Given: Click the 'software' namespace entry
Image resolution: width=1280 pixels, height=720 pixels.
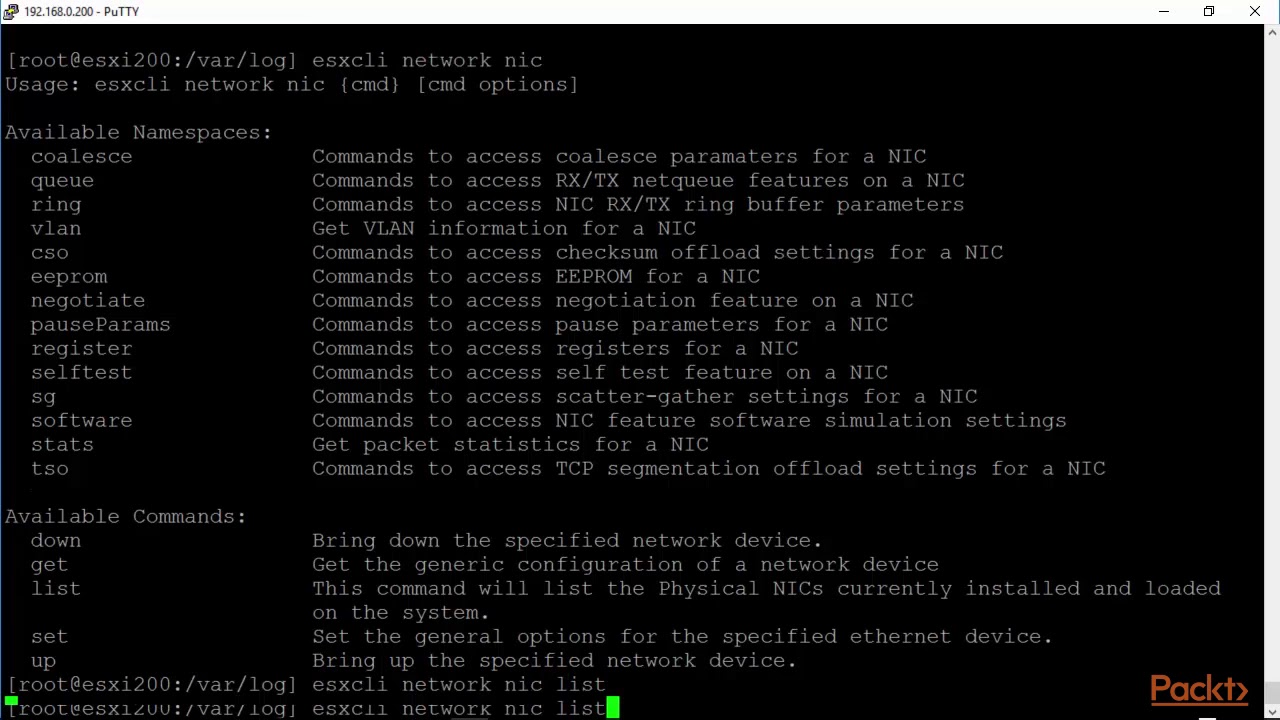Looking at the screenshot, I should [81, 420].
